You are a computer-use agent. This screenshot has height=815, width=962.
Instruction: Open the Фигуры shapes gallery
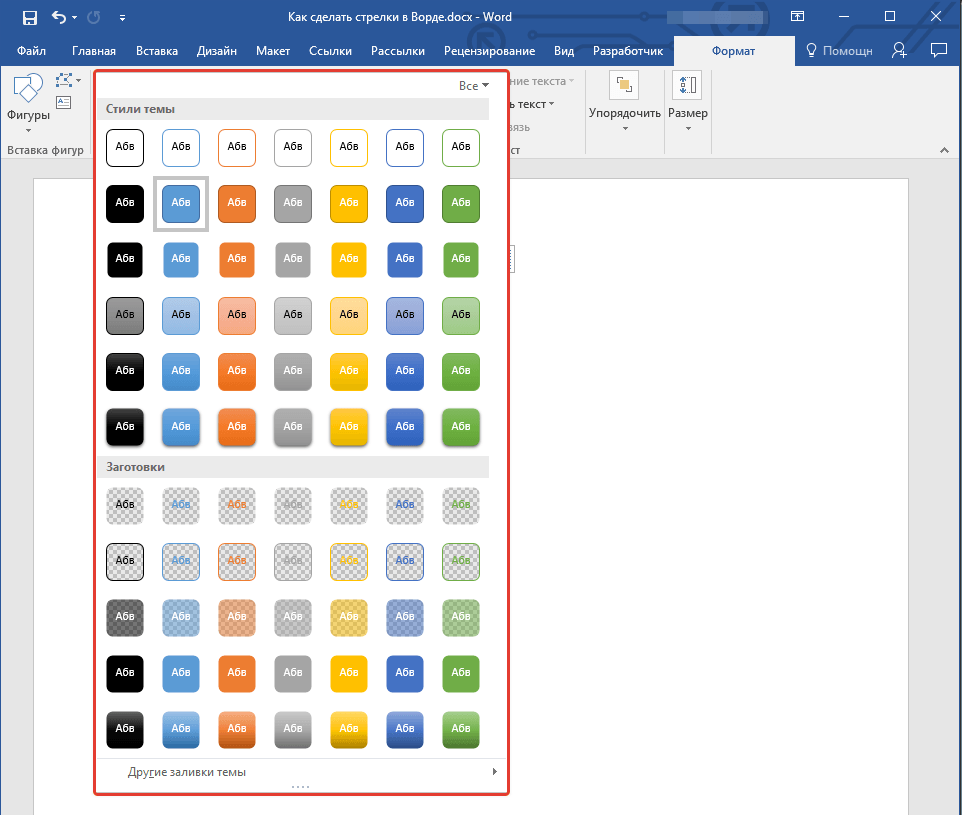click(28, 100)
